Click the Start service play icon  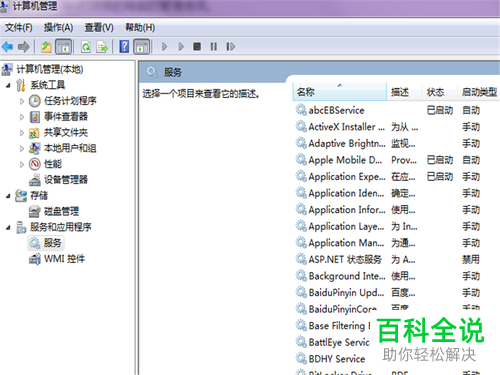164,46
